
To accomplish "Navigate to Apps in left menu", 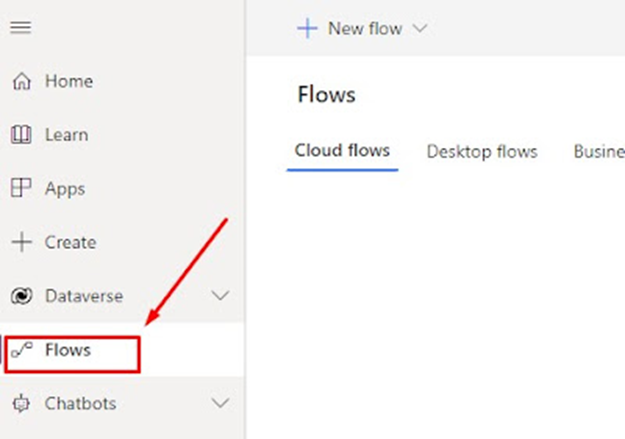I will click(65, 189).
